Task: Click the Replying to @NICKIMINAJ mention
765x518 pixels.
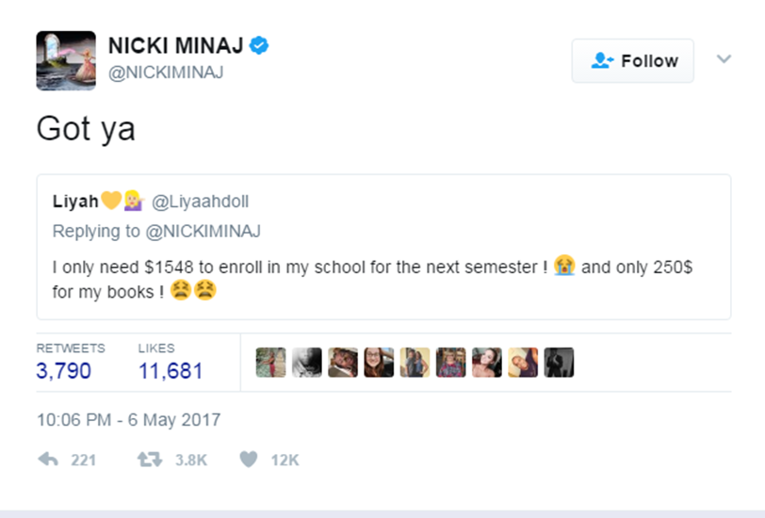Action: point(203,231)
